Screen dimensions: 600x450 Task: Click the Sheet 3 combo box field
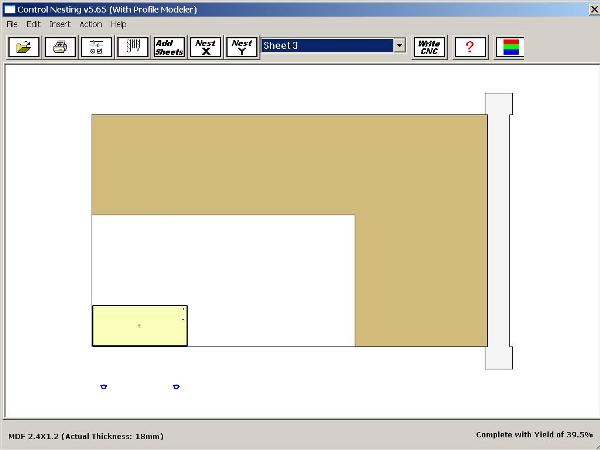click(x=326, y=45)
